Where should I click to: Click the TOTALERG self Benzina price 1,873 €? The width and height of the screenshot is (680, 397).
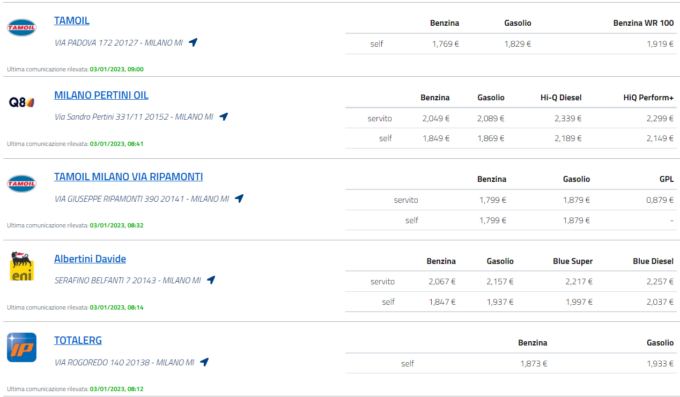coord(533,364)
